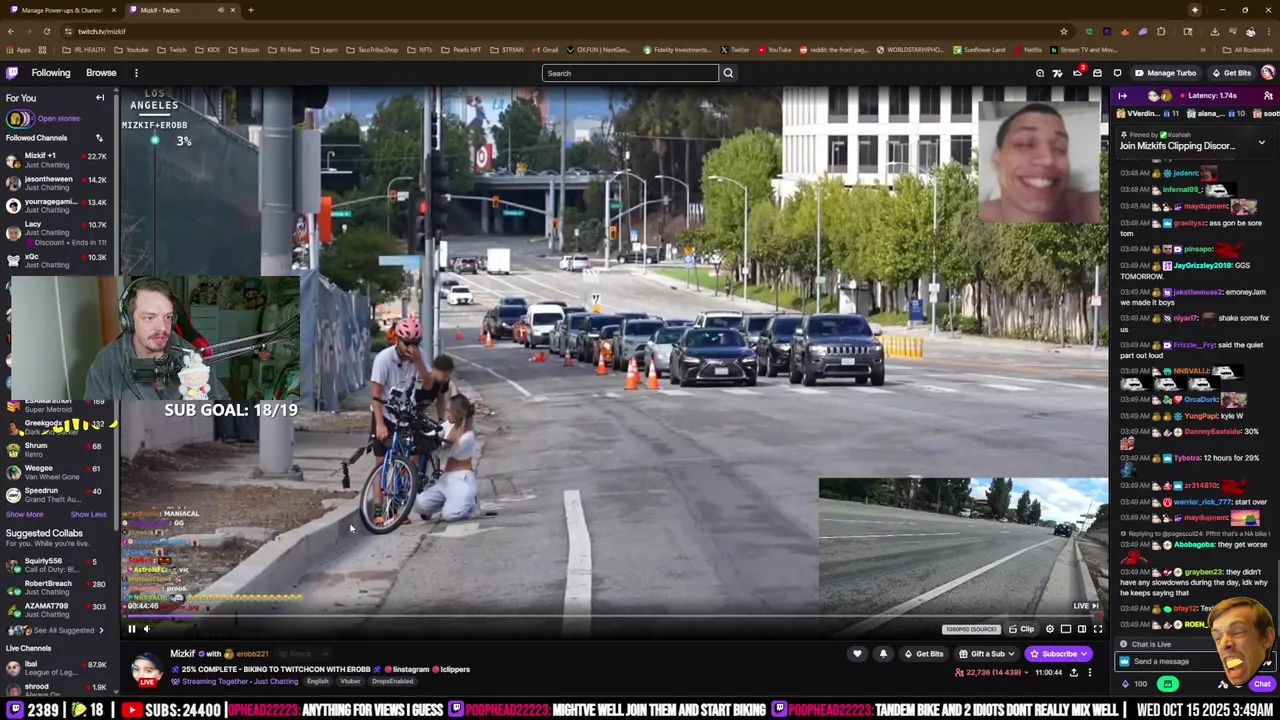1280x720 pixels.
Task: Open the 1080P60 source quality badge
Action: click(971, 629)
